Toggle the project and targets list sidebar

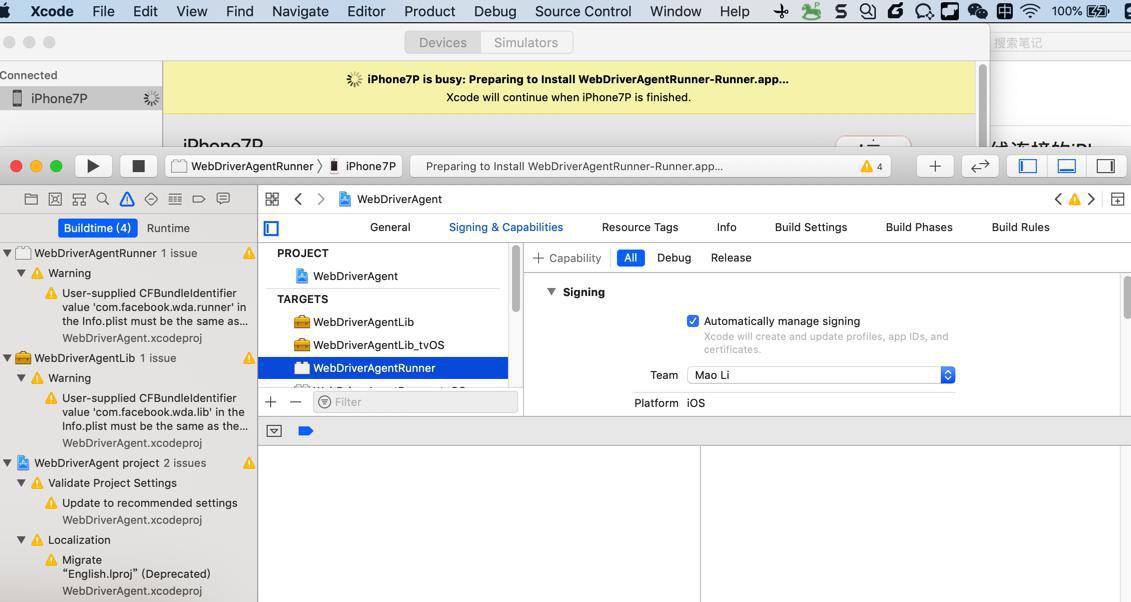click(x=271, y=229)
